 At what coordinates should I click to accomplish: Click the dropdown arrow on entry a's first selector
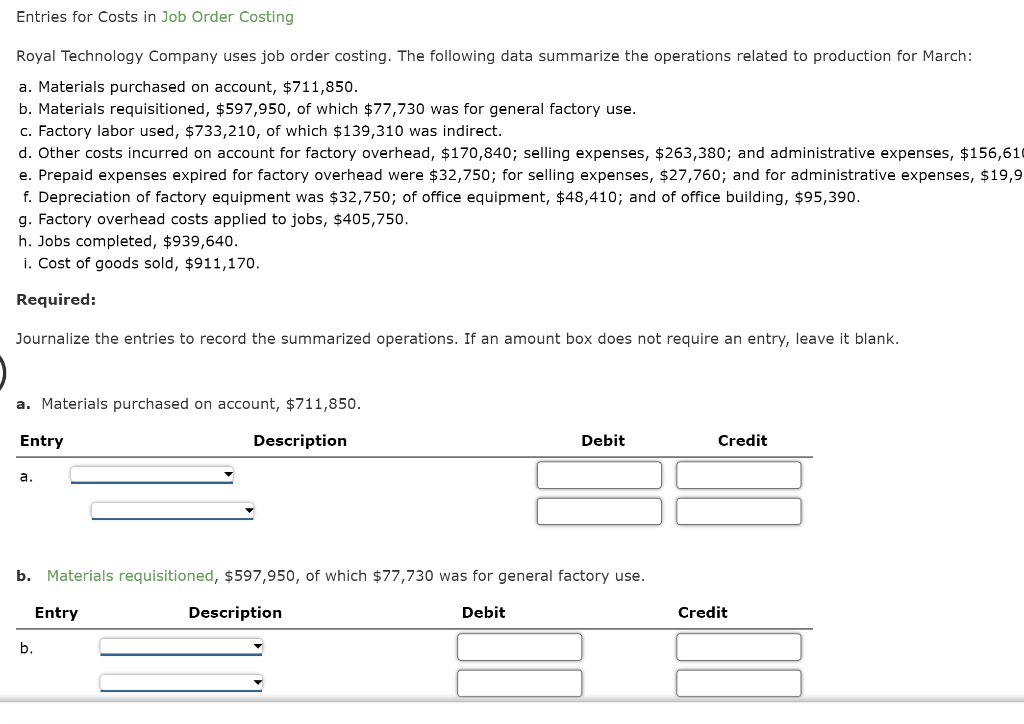point(227,475)
